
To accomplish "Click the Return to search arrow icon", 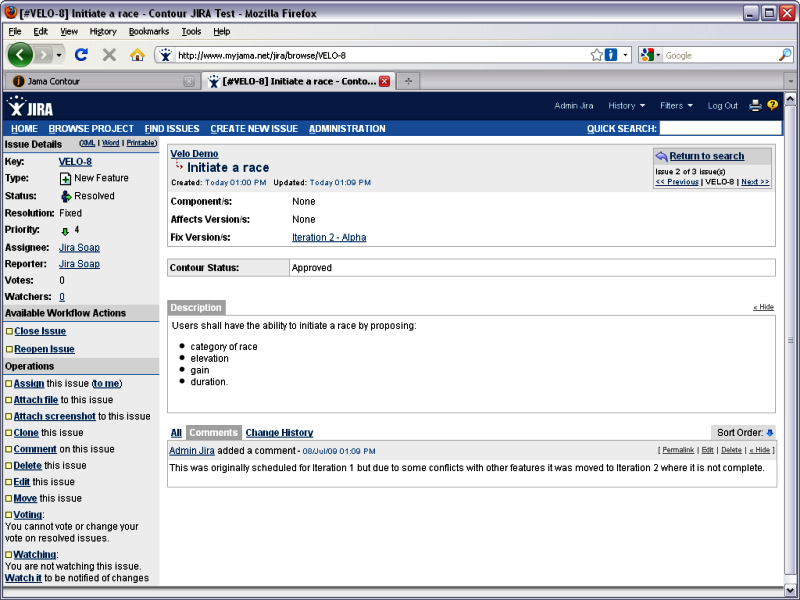I will point(661,156).
